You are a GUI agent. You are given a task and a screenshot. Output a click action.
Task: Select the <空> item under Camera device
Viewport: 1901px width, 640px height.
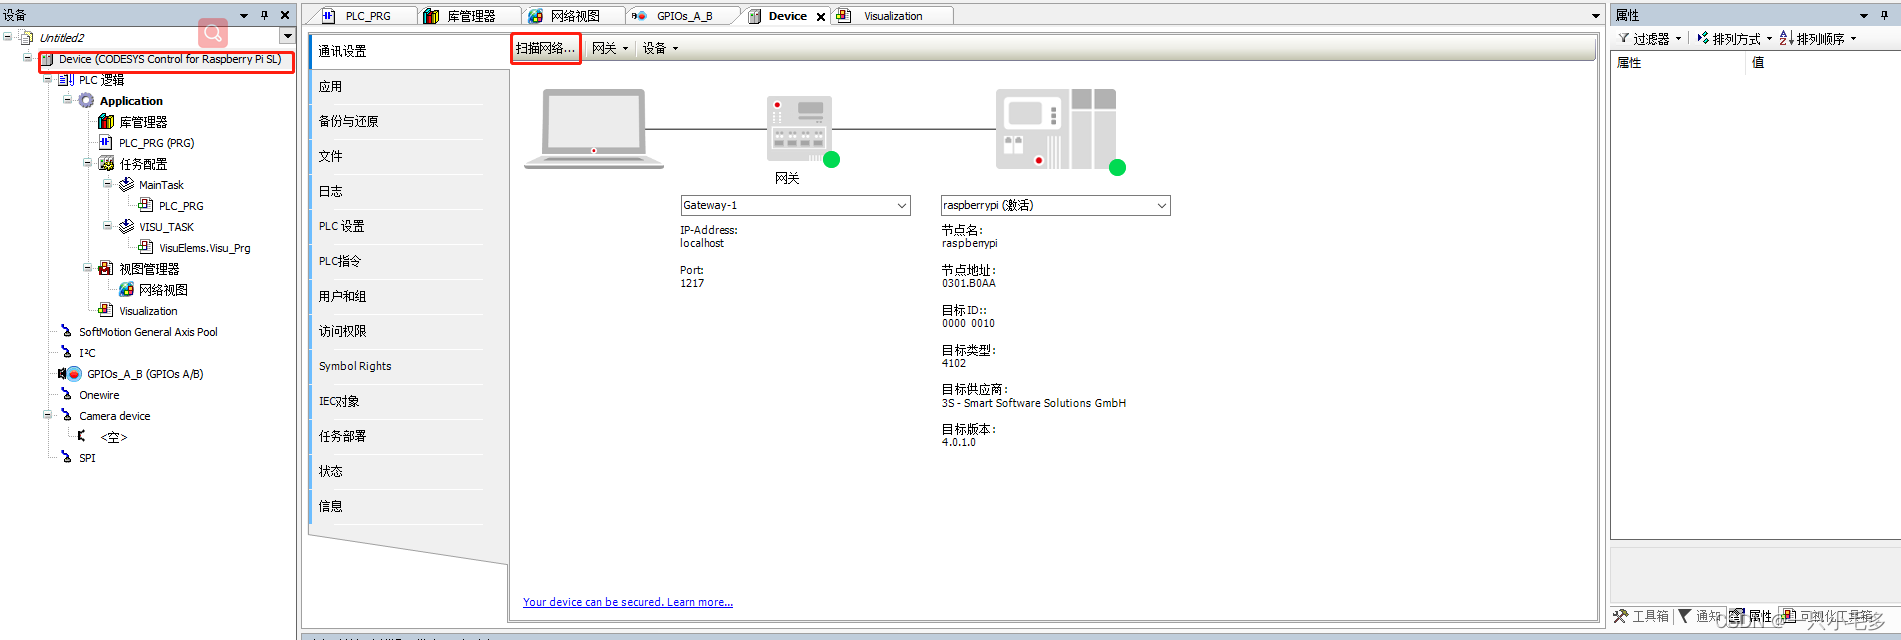click(x=113, y=437)
